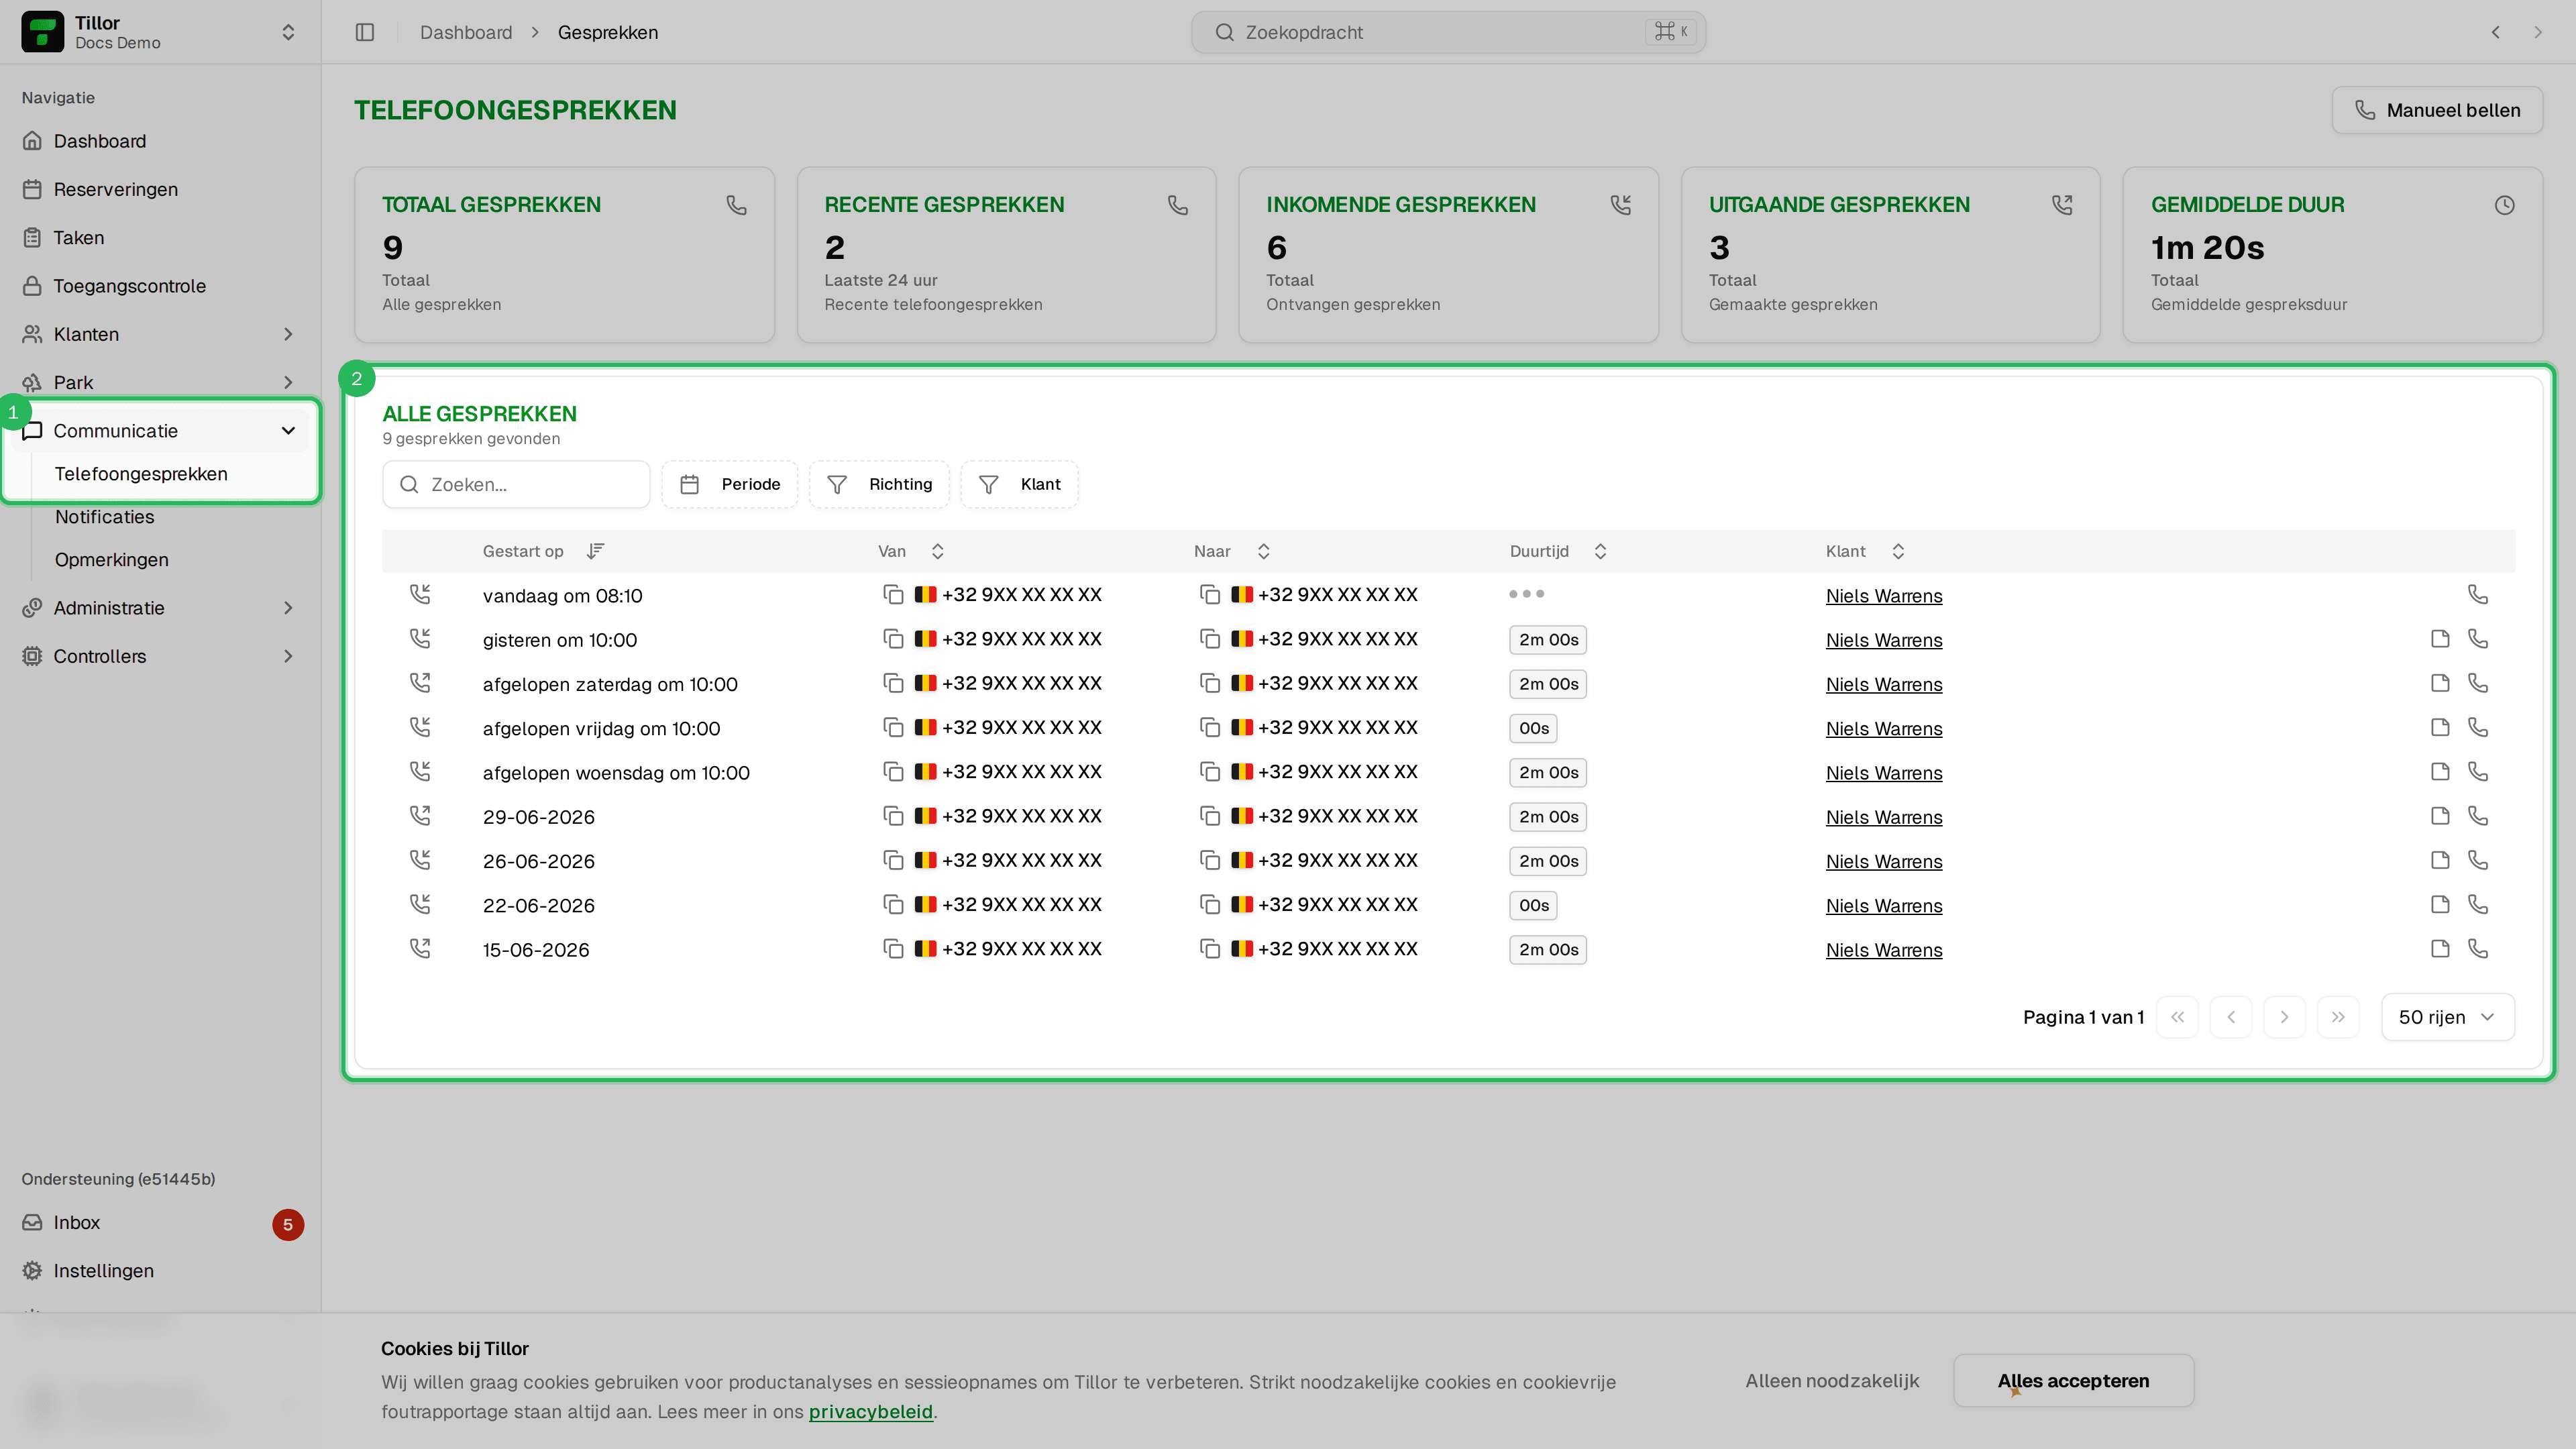The image size is (2576, 1449).
Task: Open the privacybeleid link
Action: pos(870,1412)
